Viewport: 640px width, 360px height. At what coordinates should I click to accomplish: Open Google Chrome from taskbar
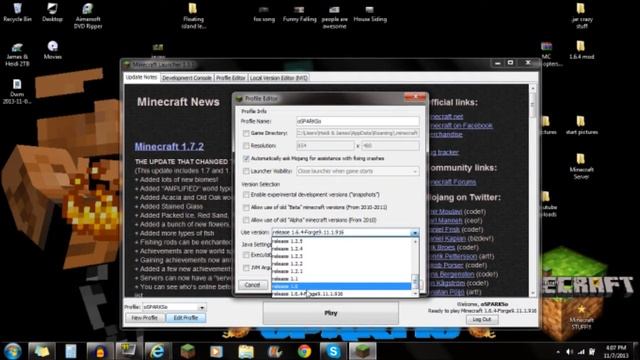tap(304, 351)
